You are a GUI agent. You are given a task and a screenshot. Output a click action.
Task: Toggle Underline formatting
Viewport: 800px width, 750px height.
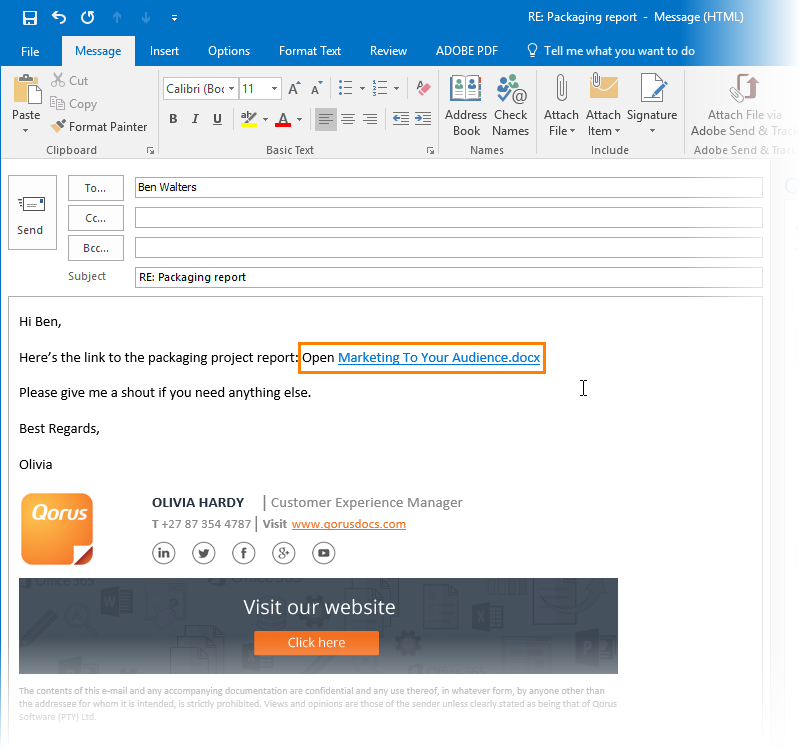coord(217,119)
